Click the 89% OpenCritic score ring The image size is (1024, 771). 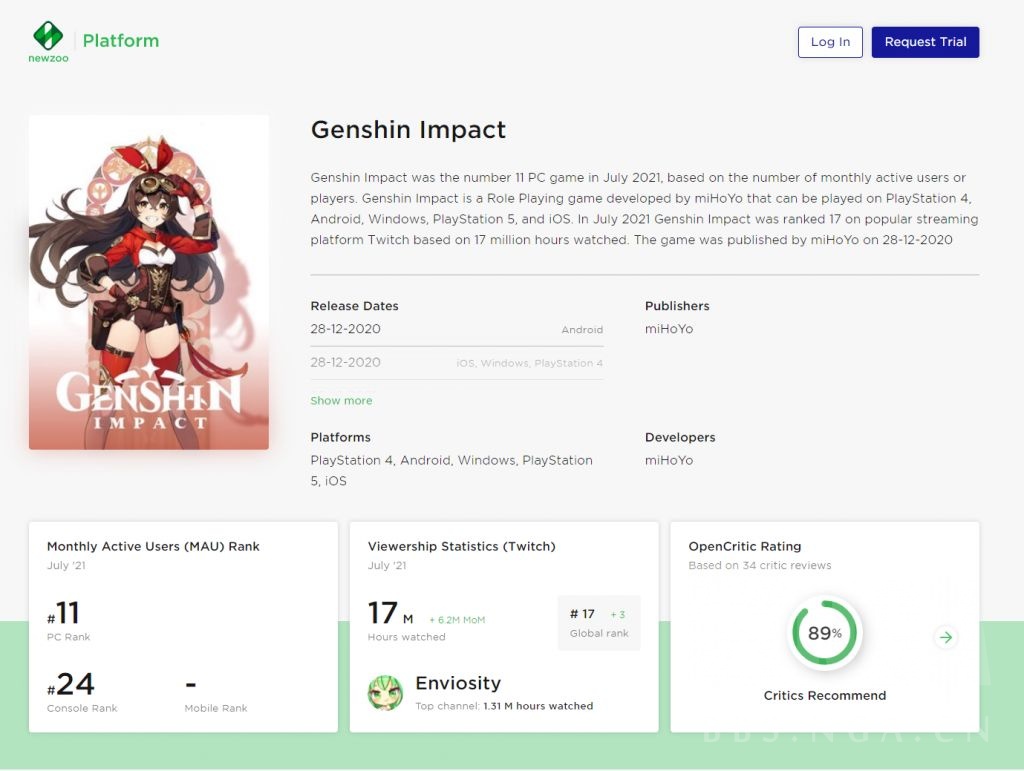point(824,633)
